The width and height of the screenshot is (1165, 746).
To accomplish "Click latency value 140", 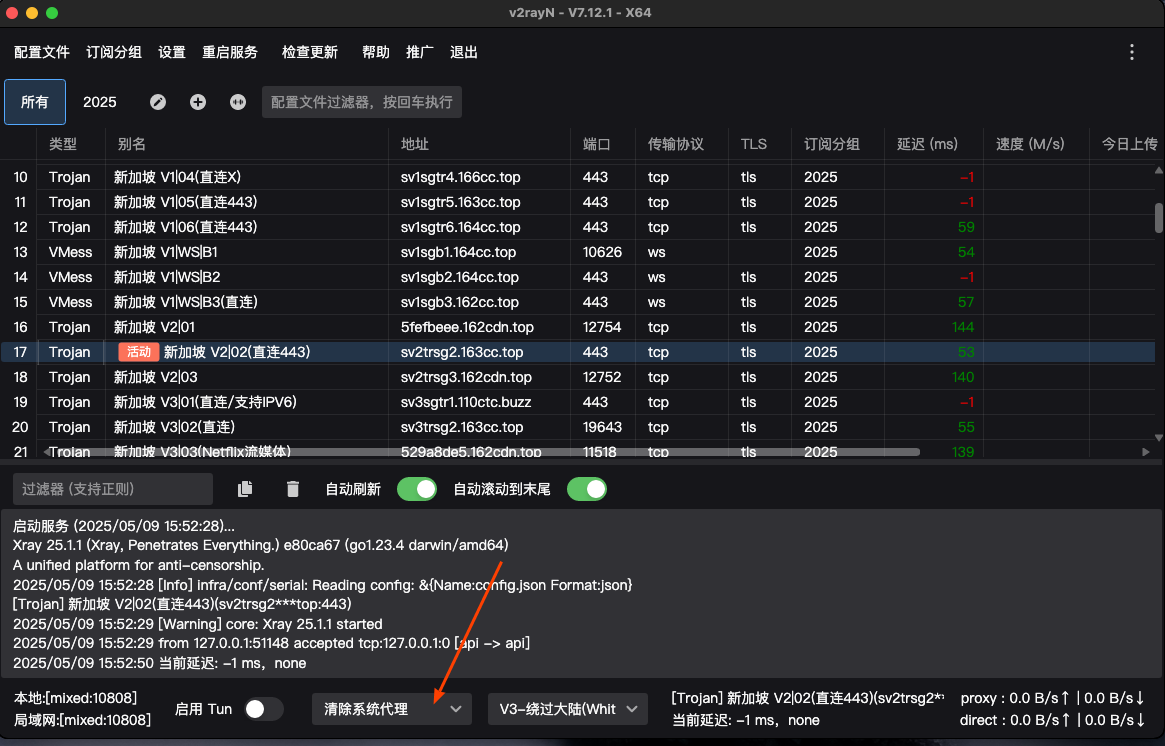I will [x=963, y=377].
